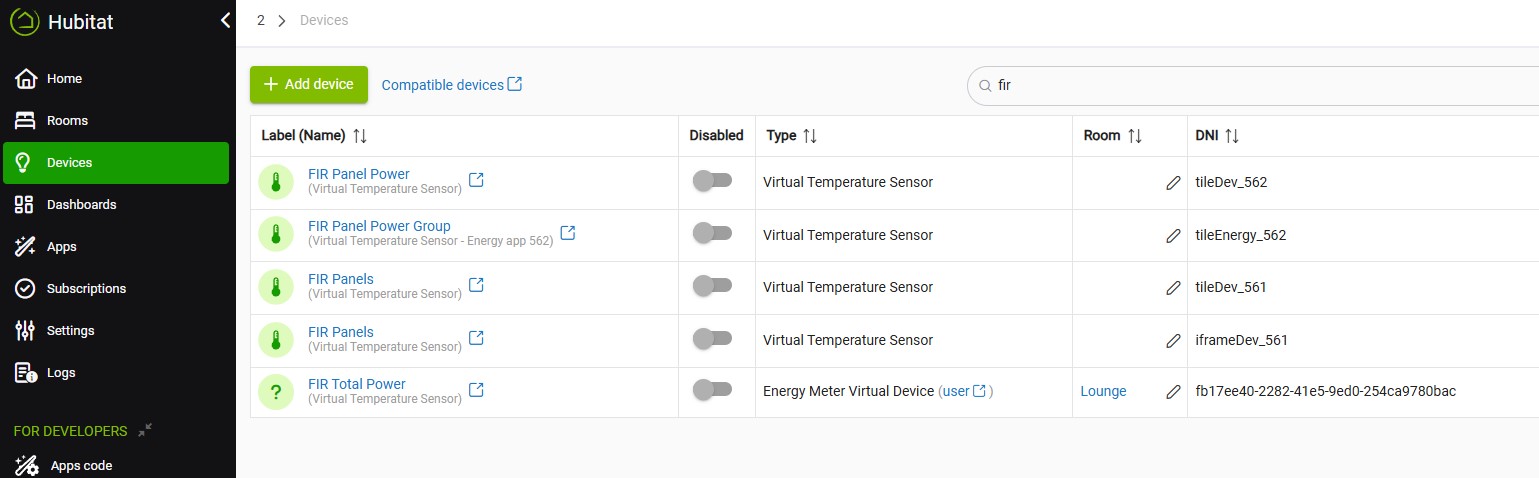The height and width of the screenshot is (478, 1539).
Task: Toggle disabled switch for FIR Panel Power
Action: point(712,181)
